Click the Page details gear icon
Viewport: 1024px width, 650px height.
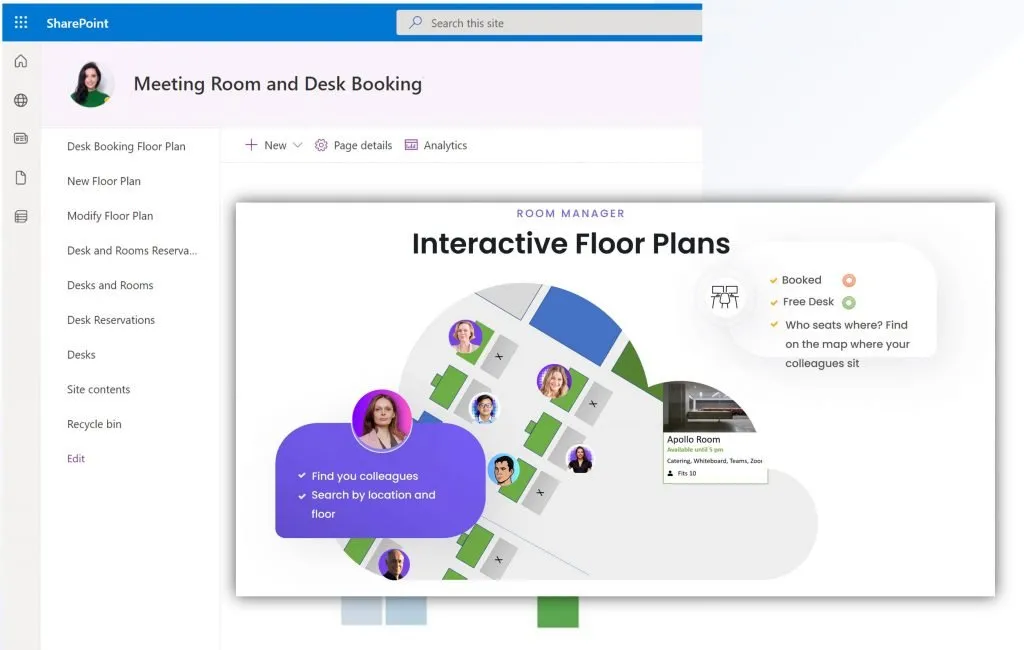click(x=321, y=145)
